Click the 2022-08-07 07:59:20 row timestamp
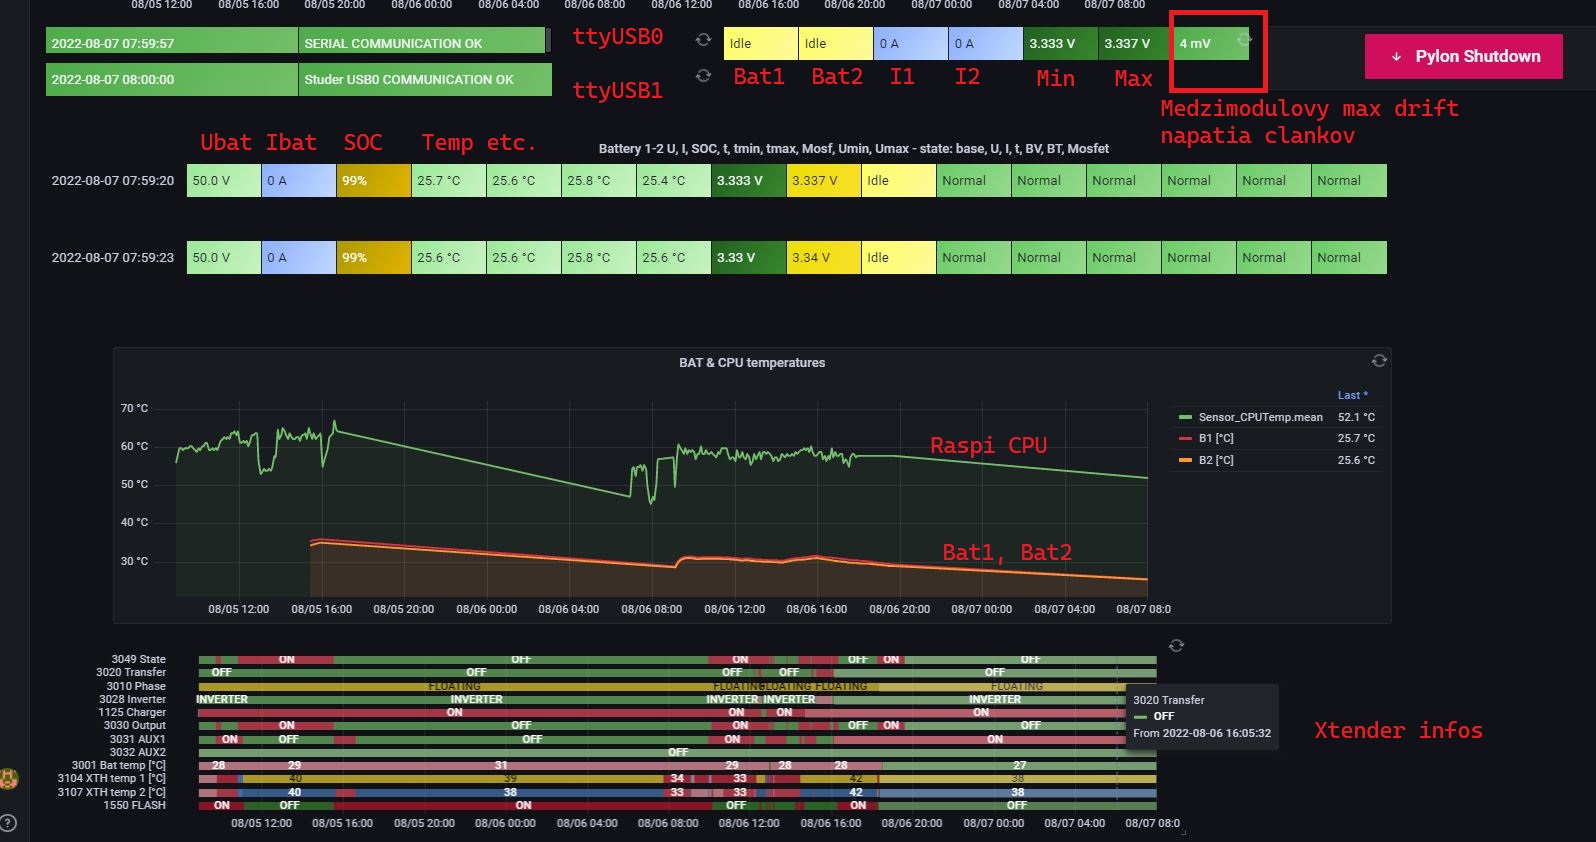 pos(113,181)
